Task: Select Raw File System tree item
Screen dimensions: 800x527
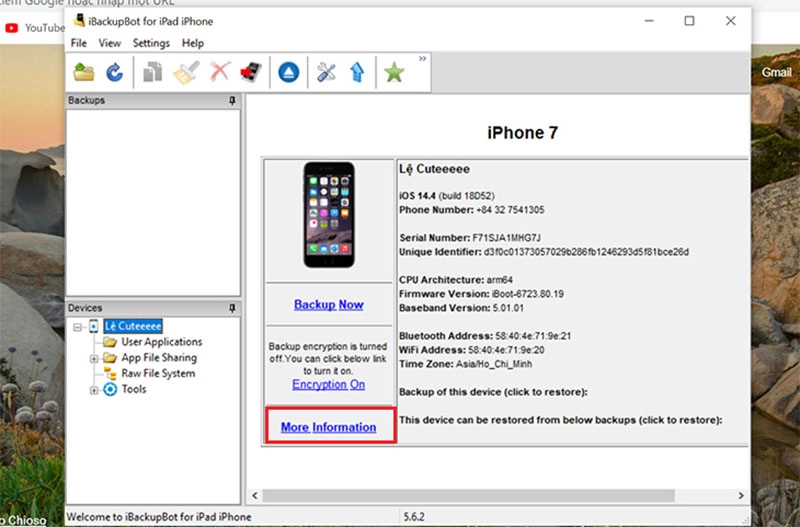Action: coord(158,373)
